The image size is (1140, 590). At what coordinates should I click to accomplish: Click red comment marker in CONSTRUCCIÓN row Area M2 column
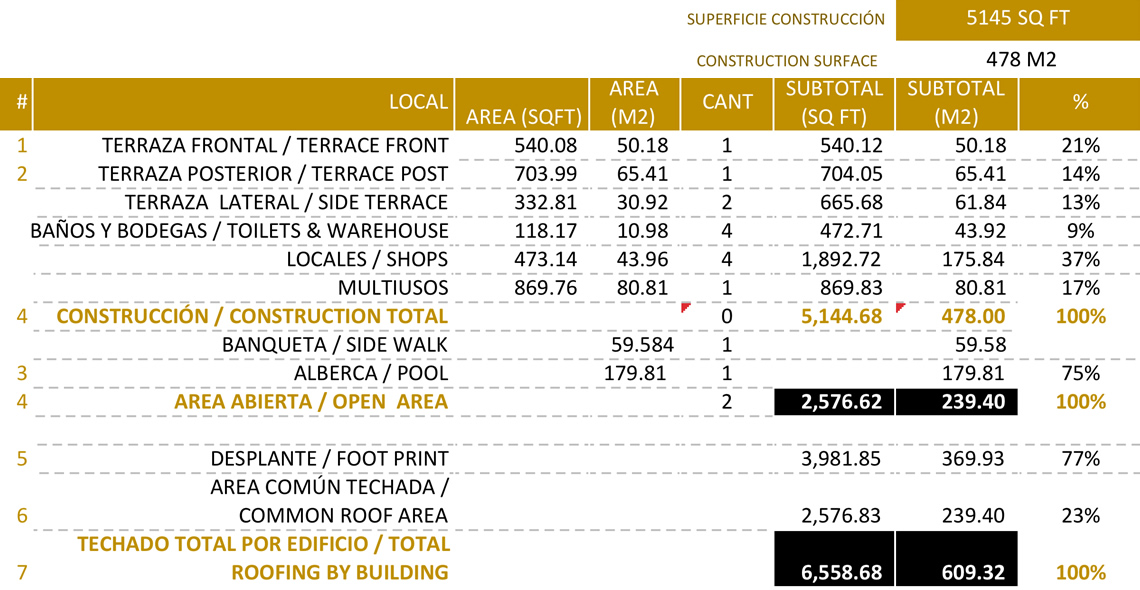tap(685, 307)
